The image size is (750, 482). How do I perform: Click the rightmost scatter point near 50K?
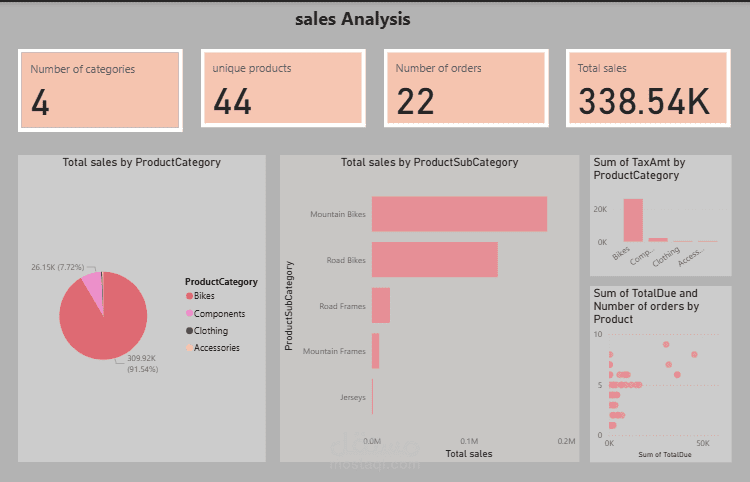pos(694,354)
